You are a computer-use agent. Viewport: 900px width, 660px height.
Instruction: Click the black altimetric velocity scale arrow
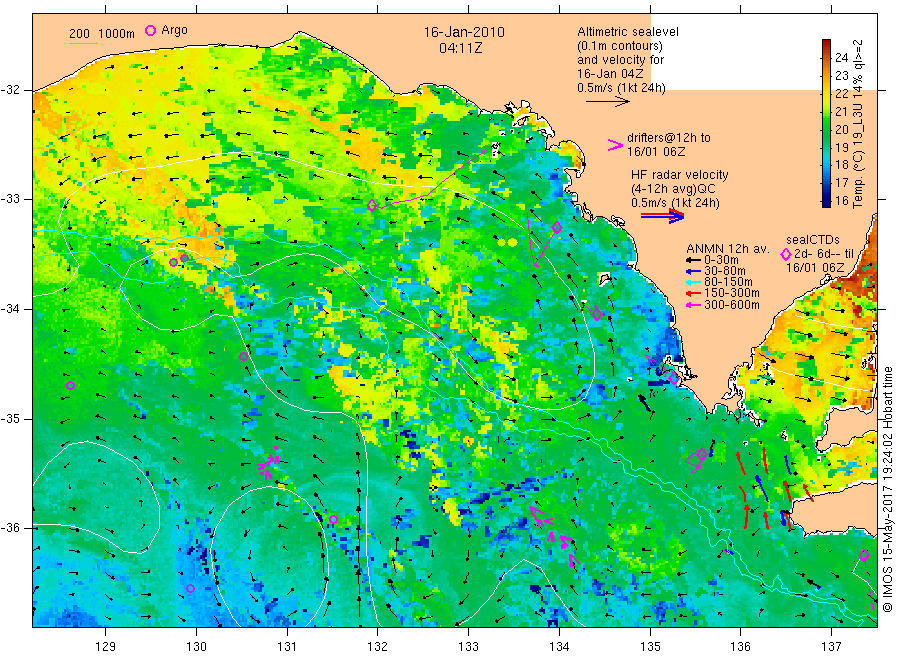point(607,102)
